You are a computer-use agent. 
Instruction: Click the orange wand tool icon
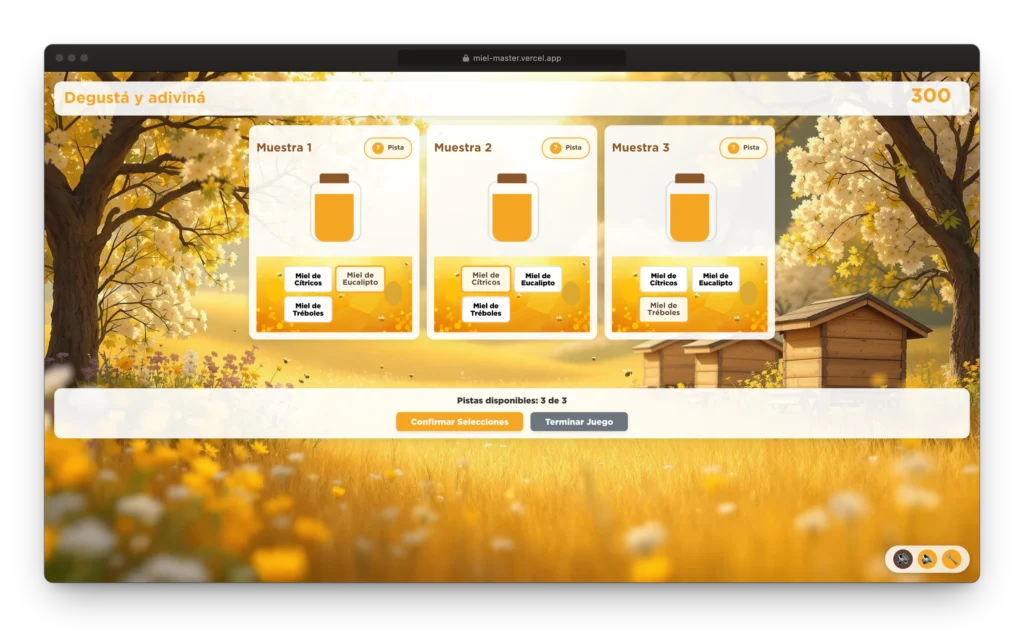click(x=952, y=559)
